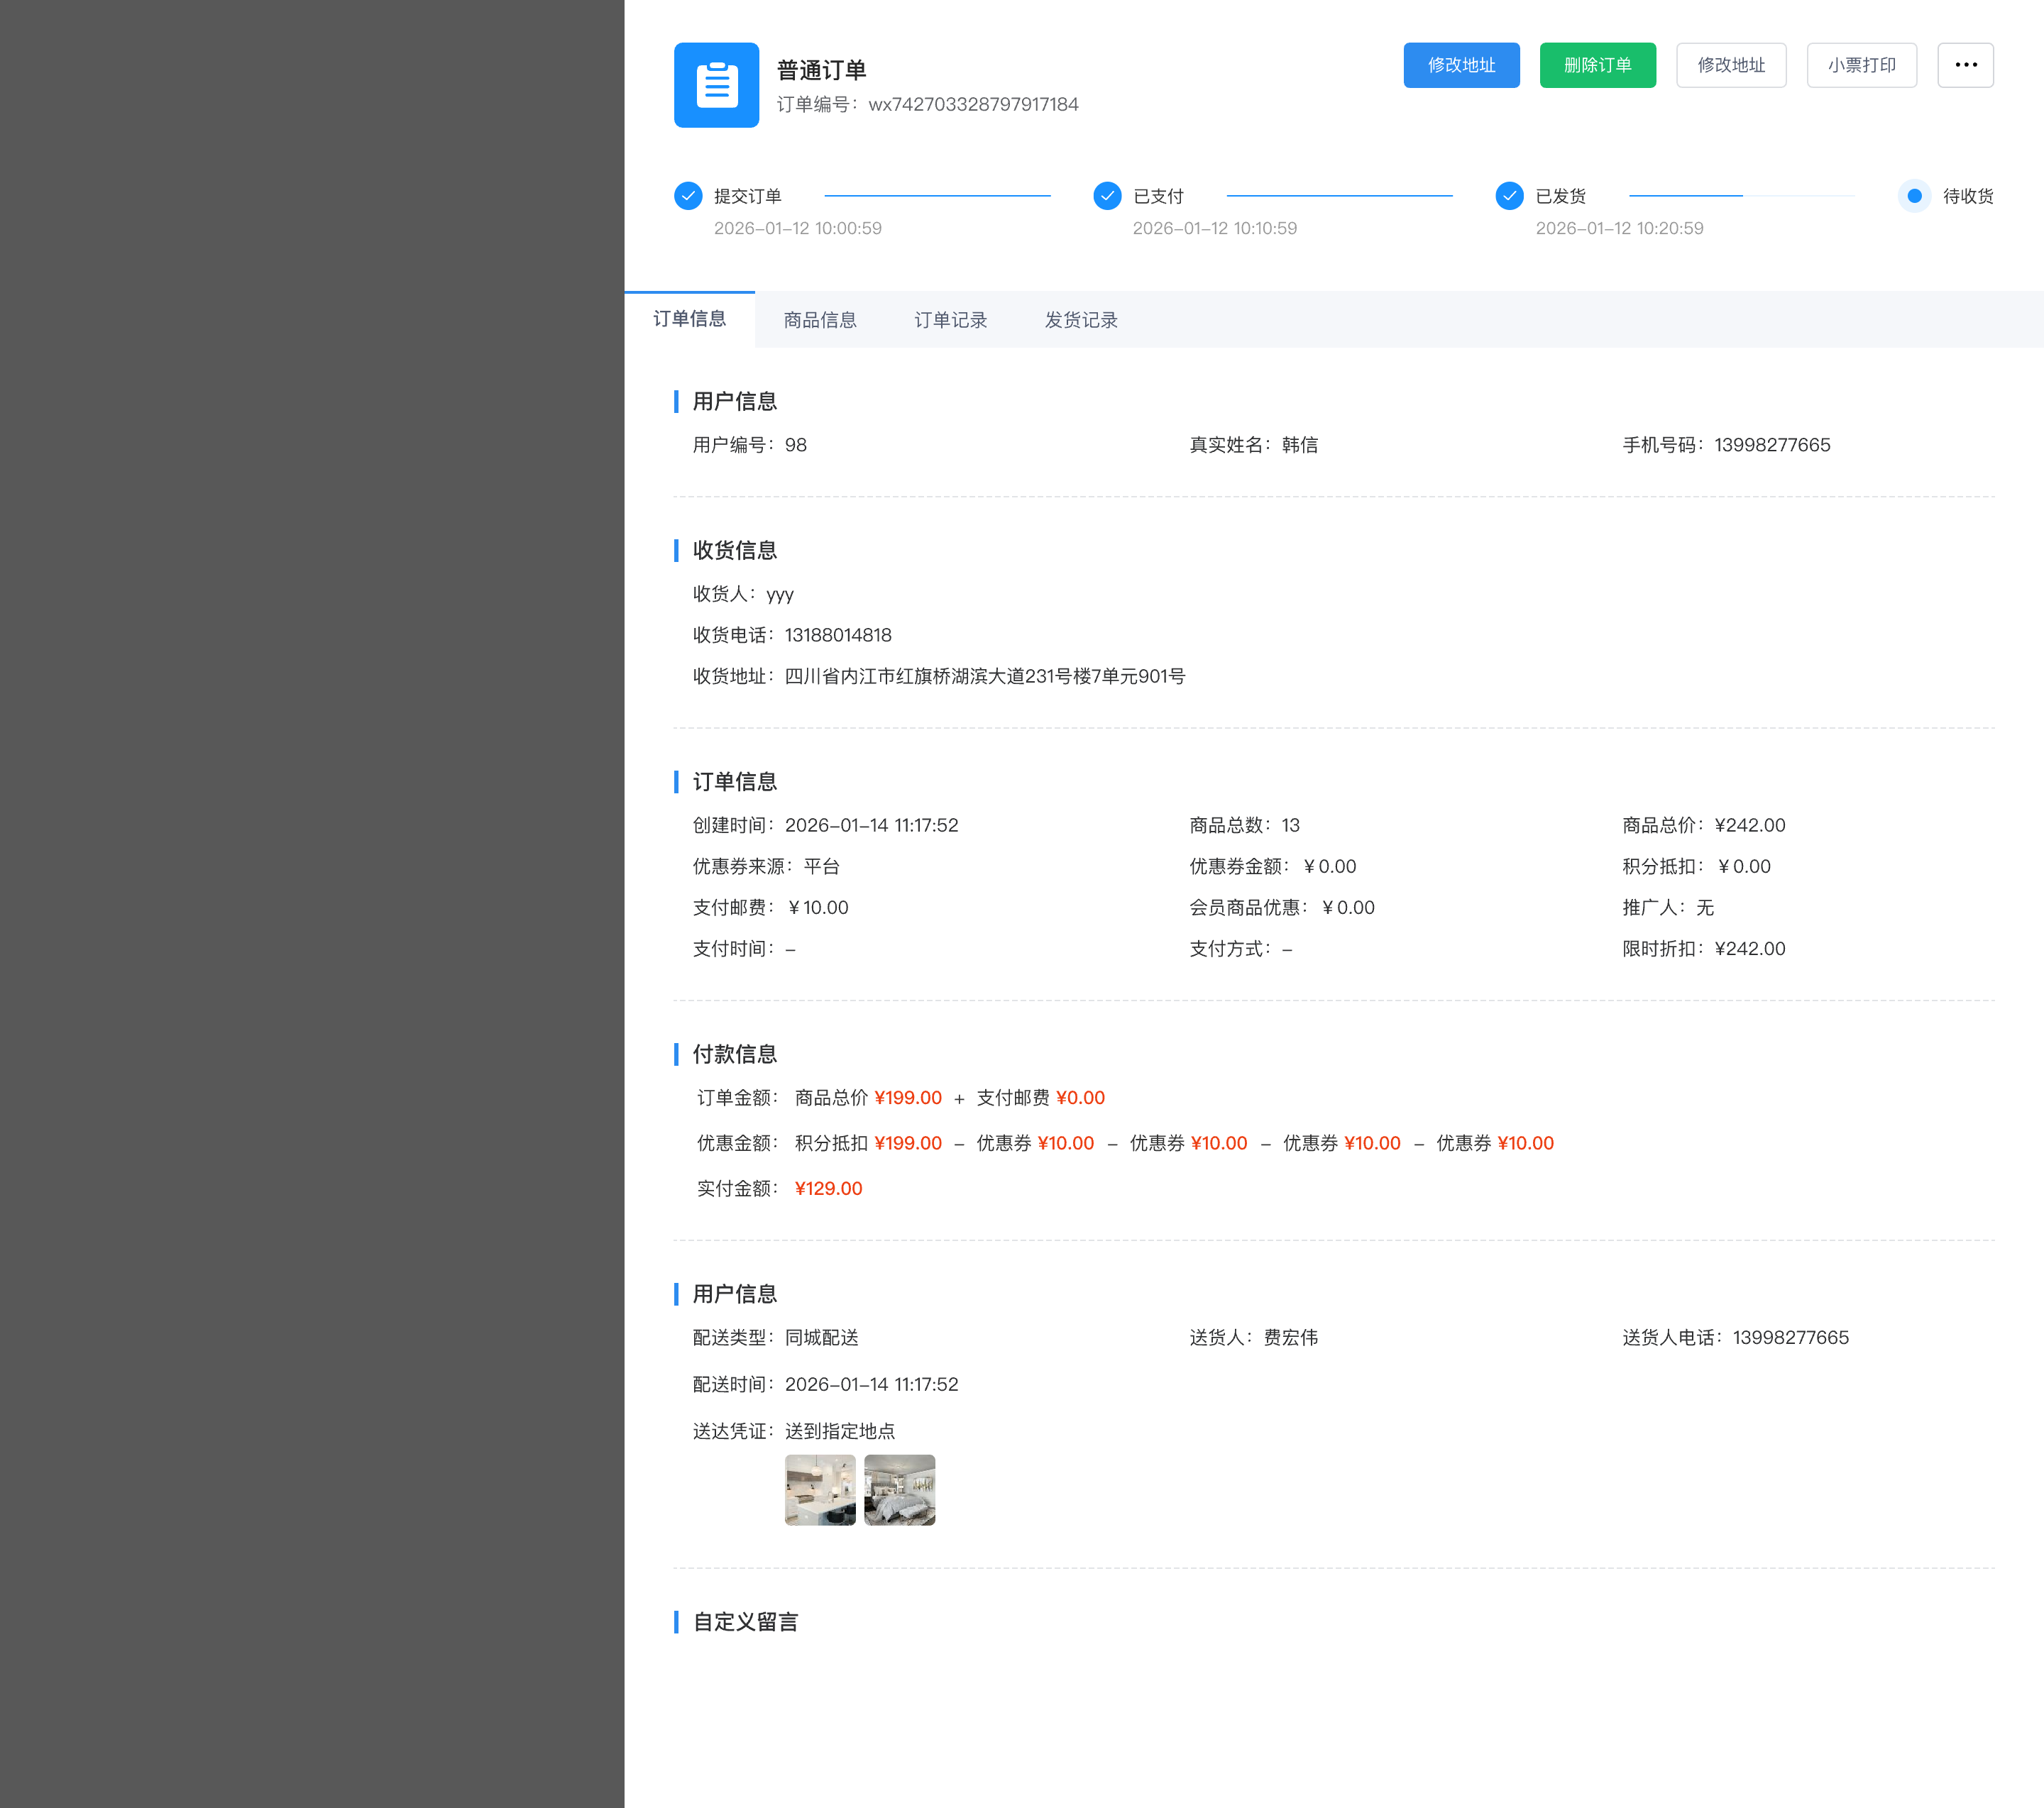The image size is (2044, 1808).
Task: Click the outlined 修改地址 button
Action: point(1730,65)
